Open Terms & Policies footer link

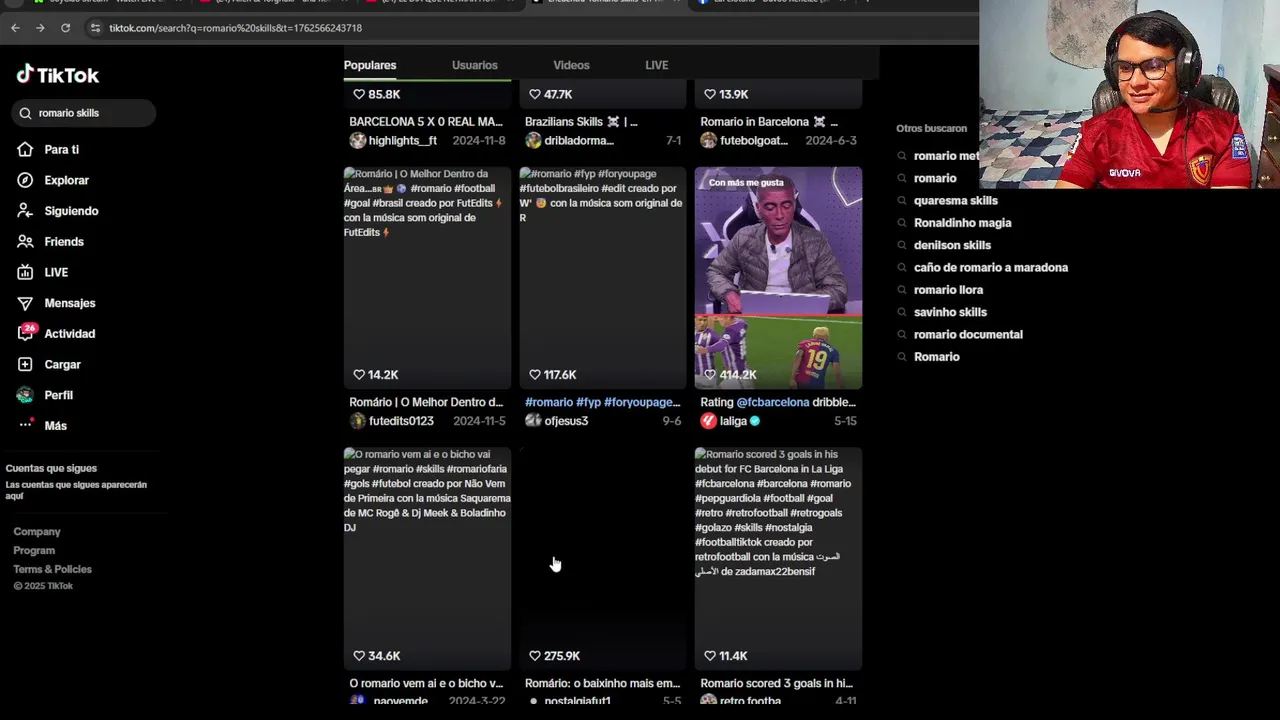52,569
